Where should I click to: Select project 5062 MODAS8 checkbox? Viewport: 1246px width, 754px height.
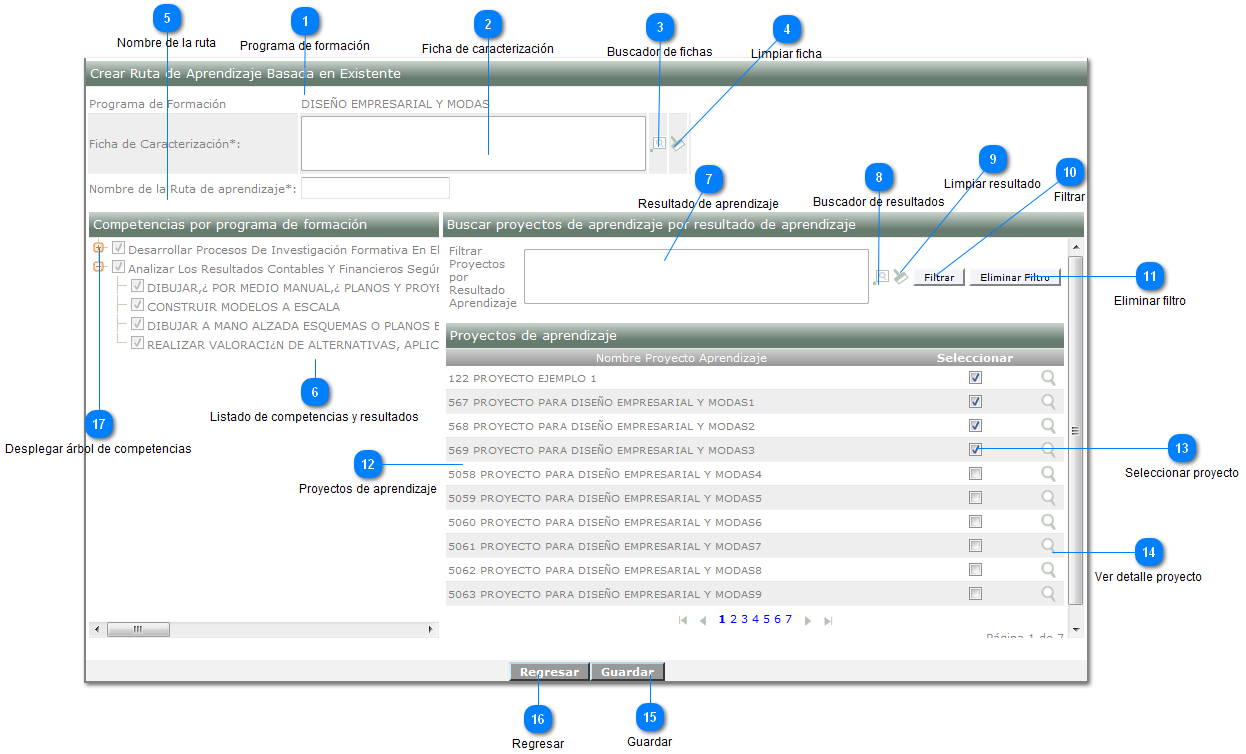pos(975,570)
